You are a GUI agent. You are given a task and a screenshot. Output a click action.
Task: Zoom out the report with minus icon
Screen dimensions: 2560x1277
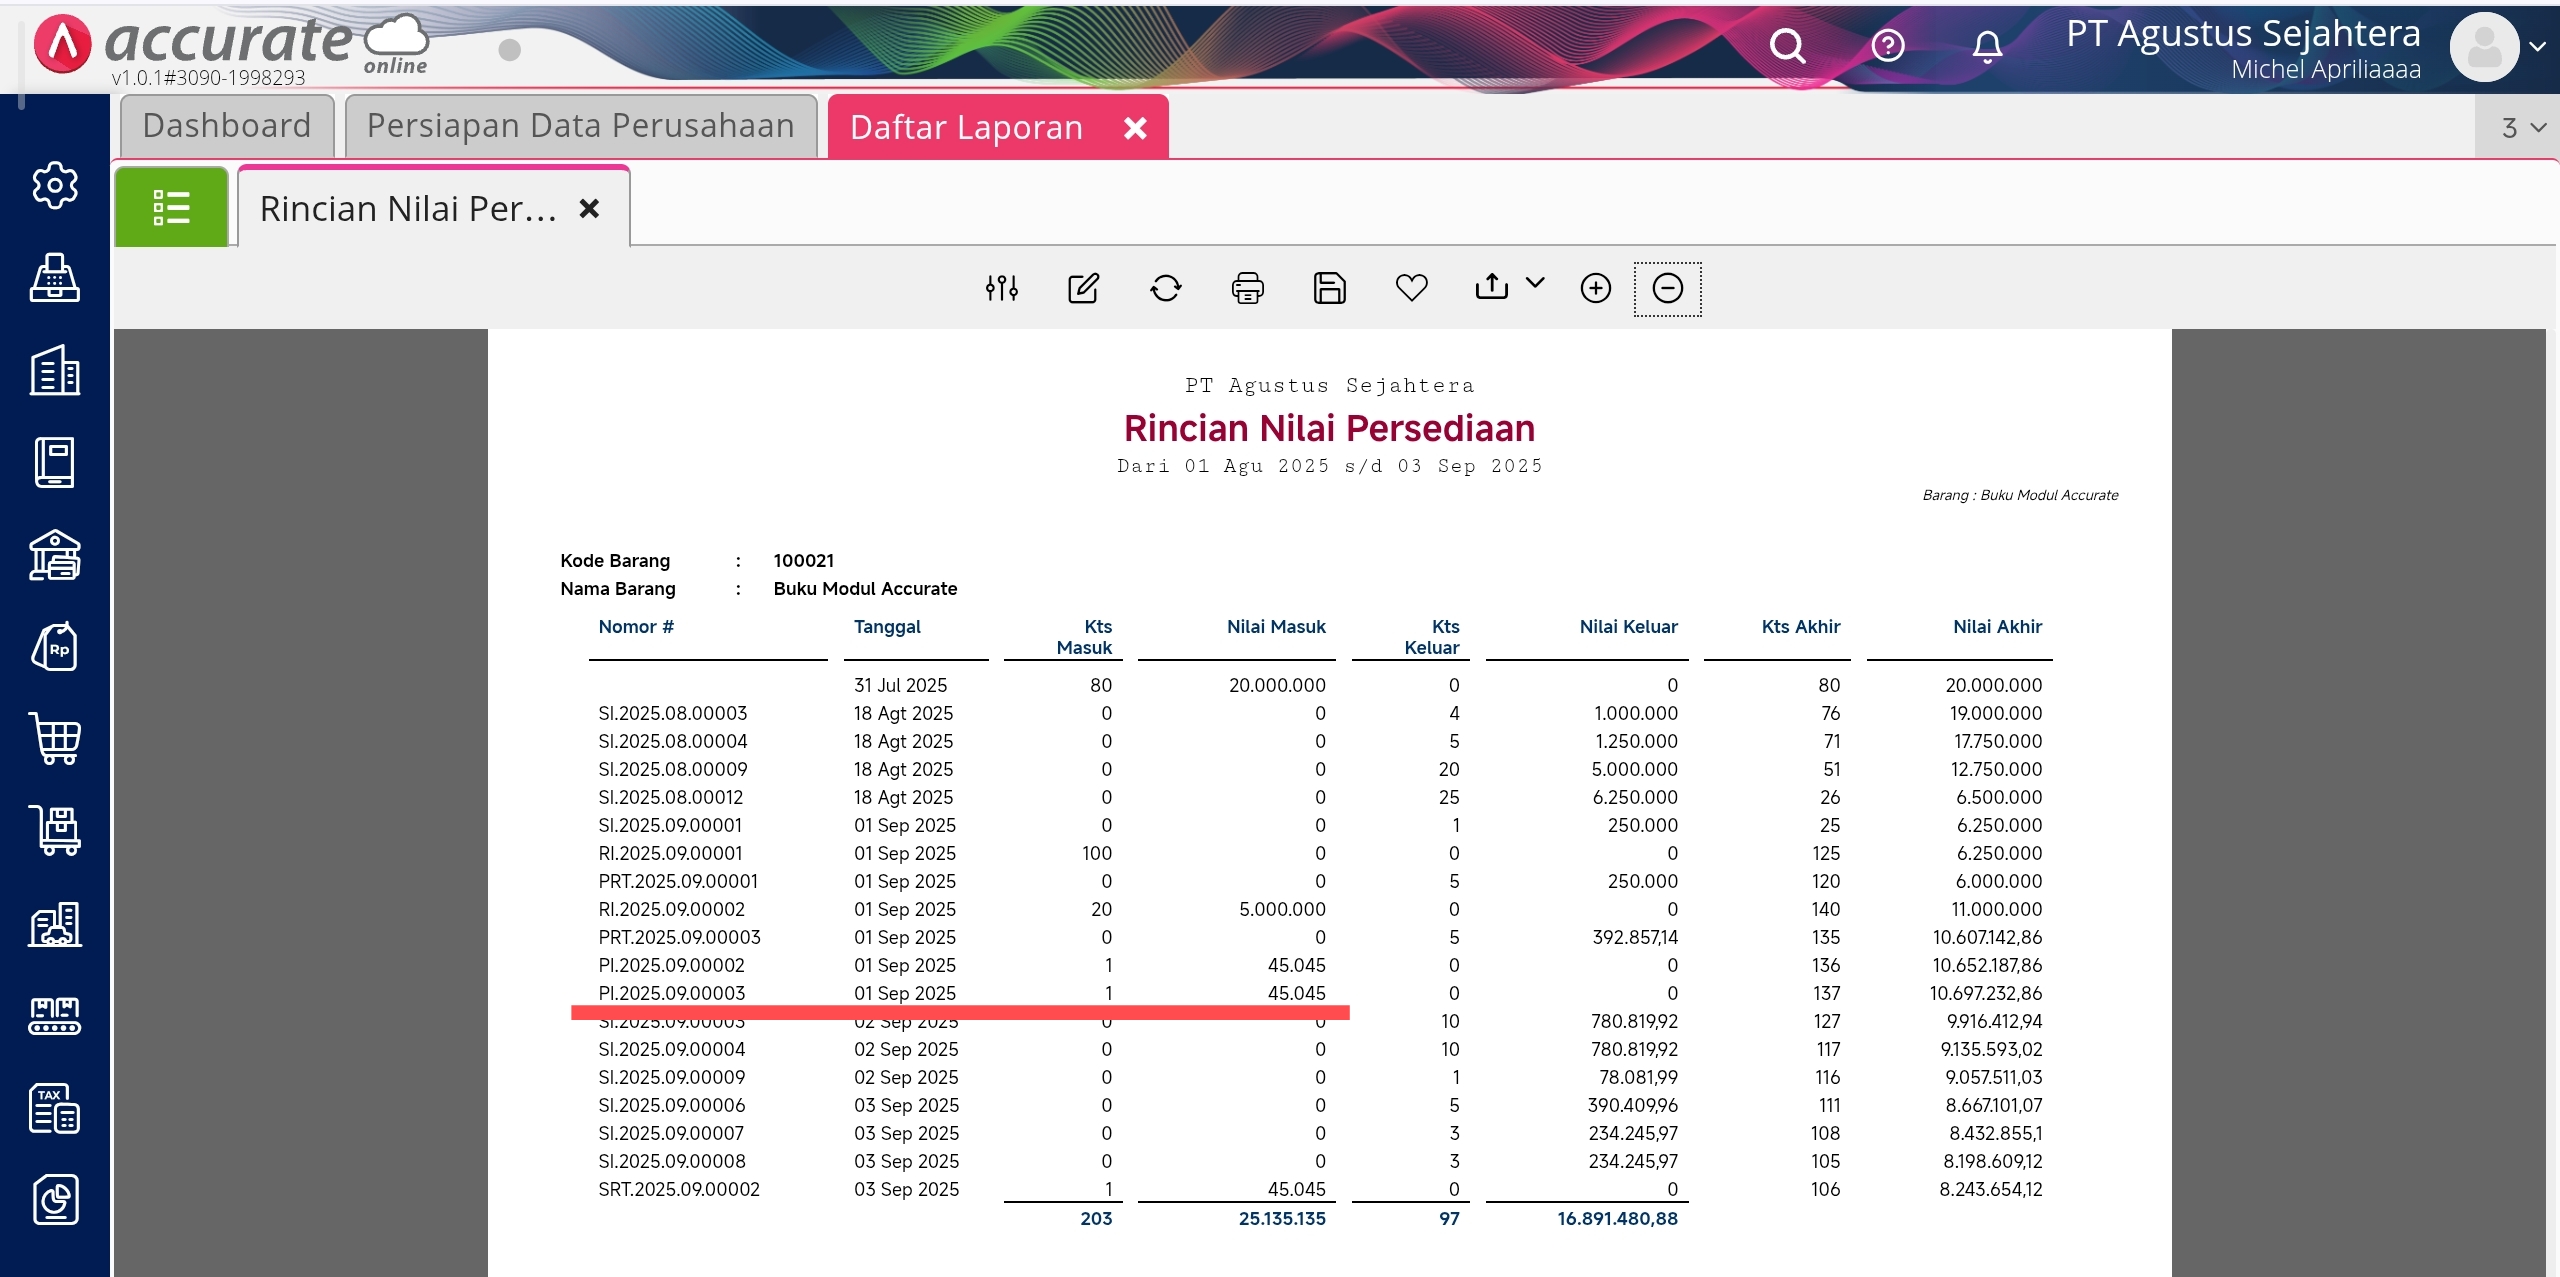tap(1667, 288)
